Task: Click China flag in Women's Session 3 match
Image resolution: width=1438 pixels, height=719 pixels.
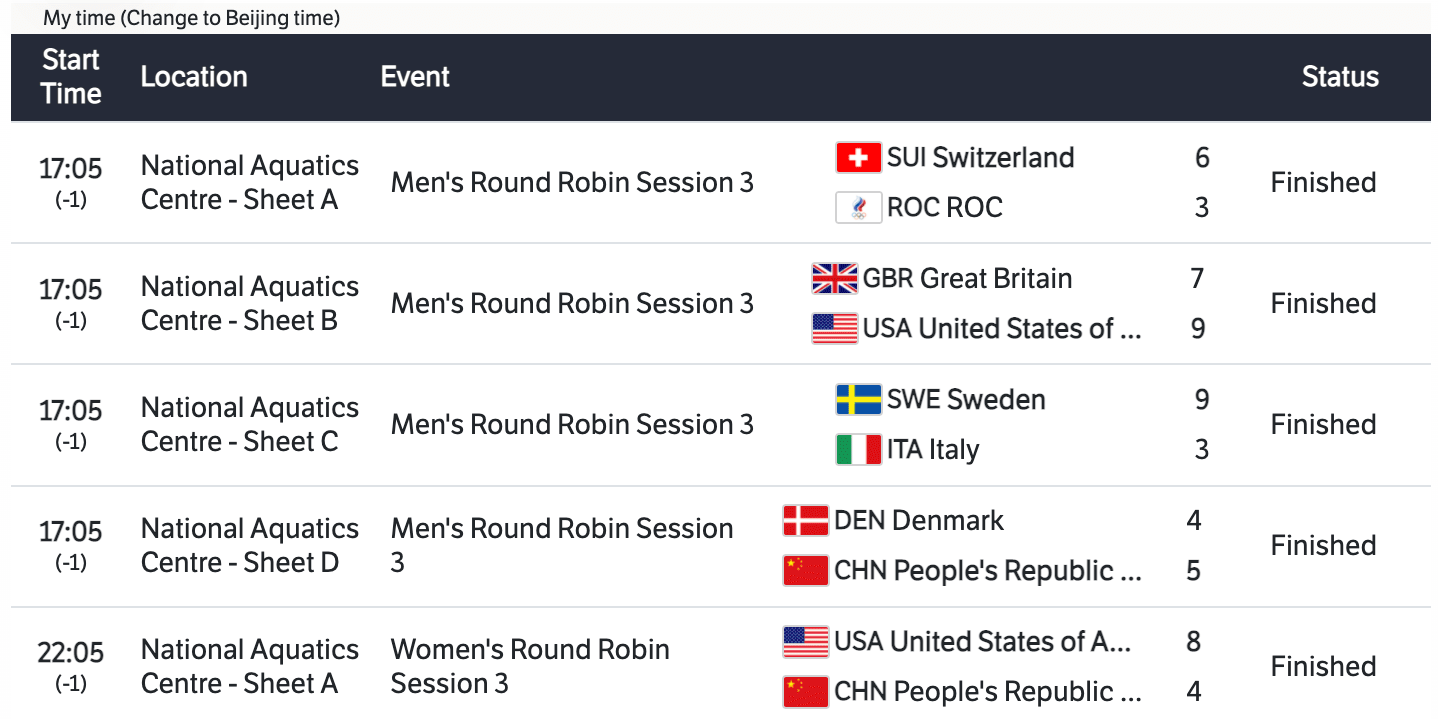Action: click(x=805, y=692)
